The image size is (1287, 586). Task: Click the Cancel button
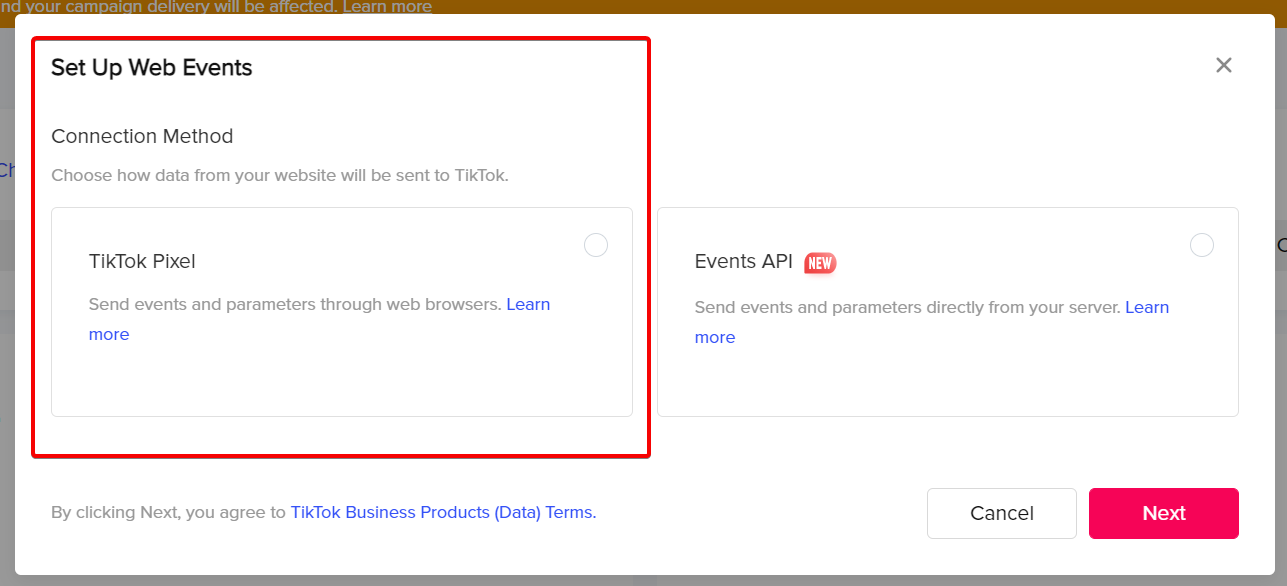1002,513
